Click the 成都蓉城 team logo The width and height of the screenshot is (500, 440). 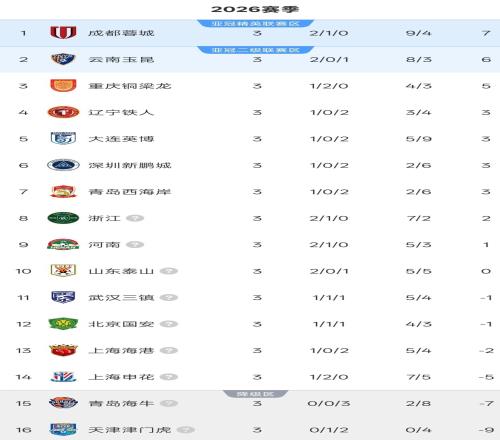click(x=63, y=33)
